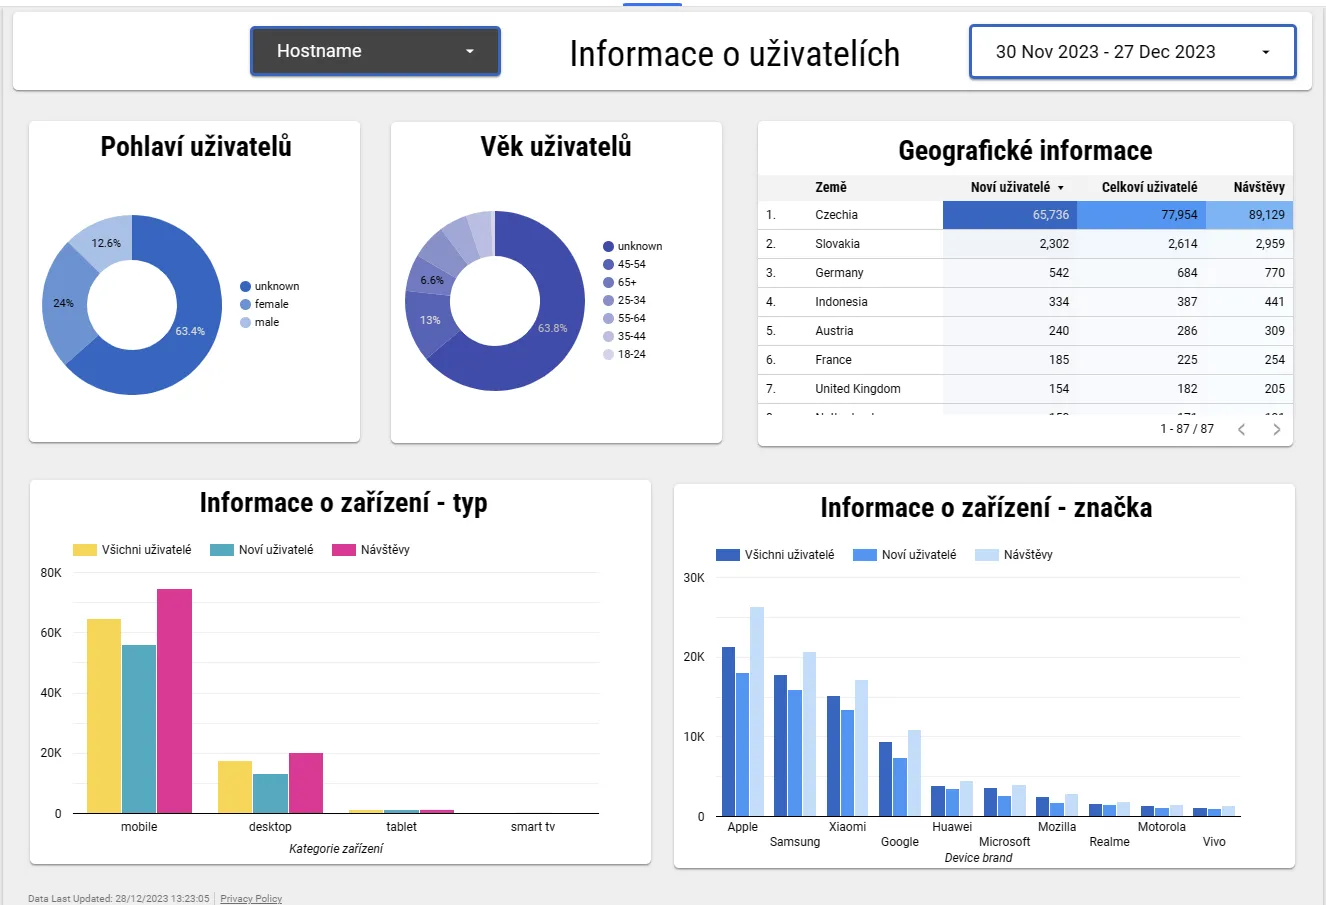Click the 12.6% male slice of gender donut

click(x=106, y=243)
